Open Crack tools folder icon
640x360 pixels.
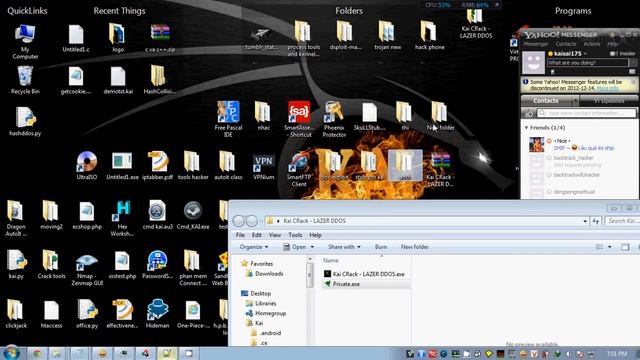pyautogui.click(x=51, y=264)
